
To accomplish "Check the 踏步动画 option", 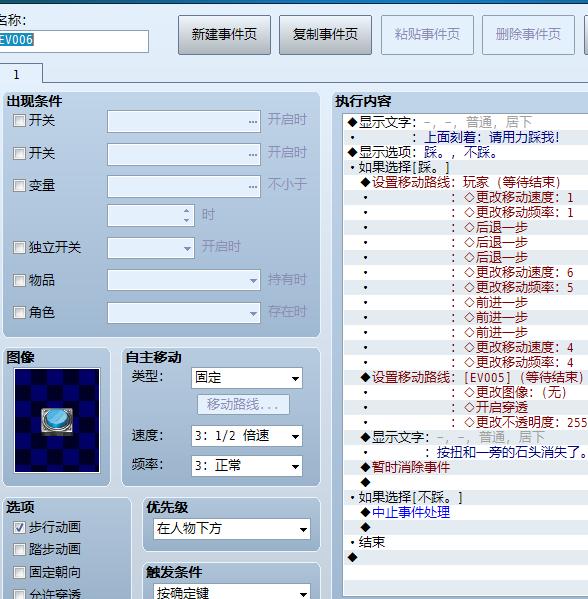I will coord(19,550).
